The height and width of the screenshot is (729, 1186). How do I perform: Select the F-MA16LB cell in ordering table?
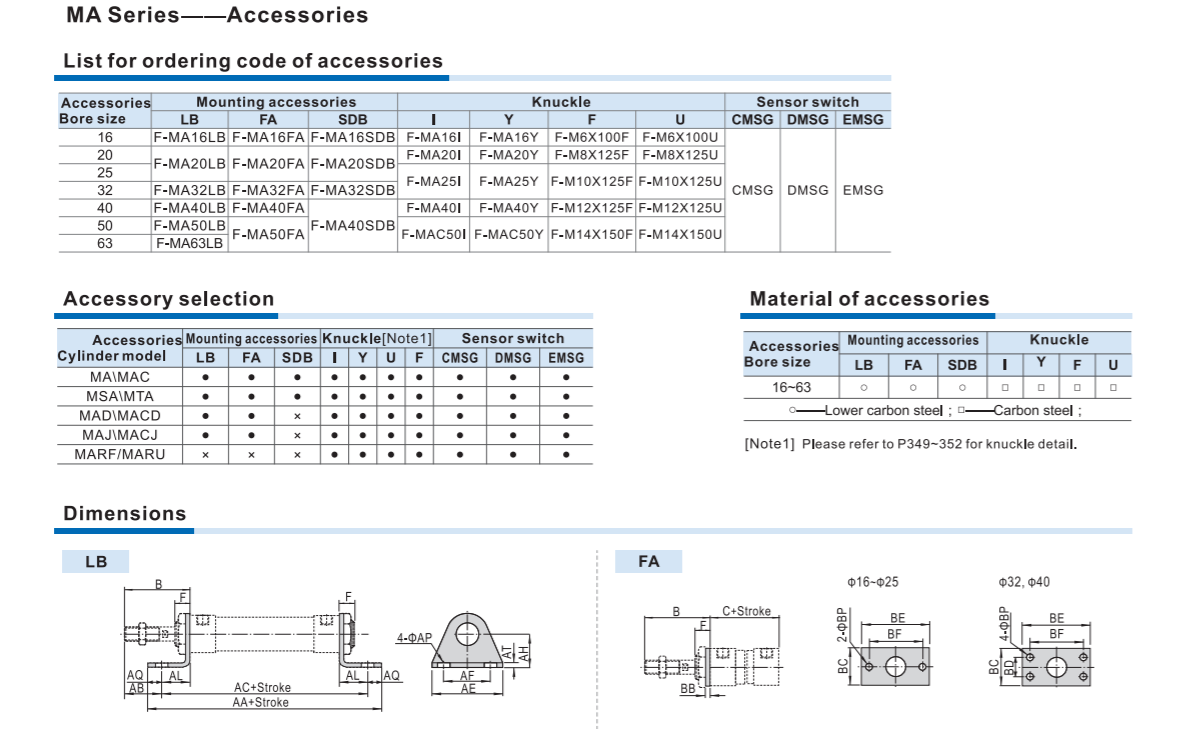[190, 137]
